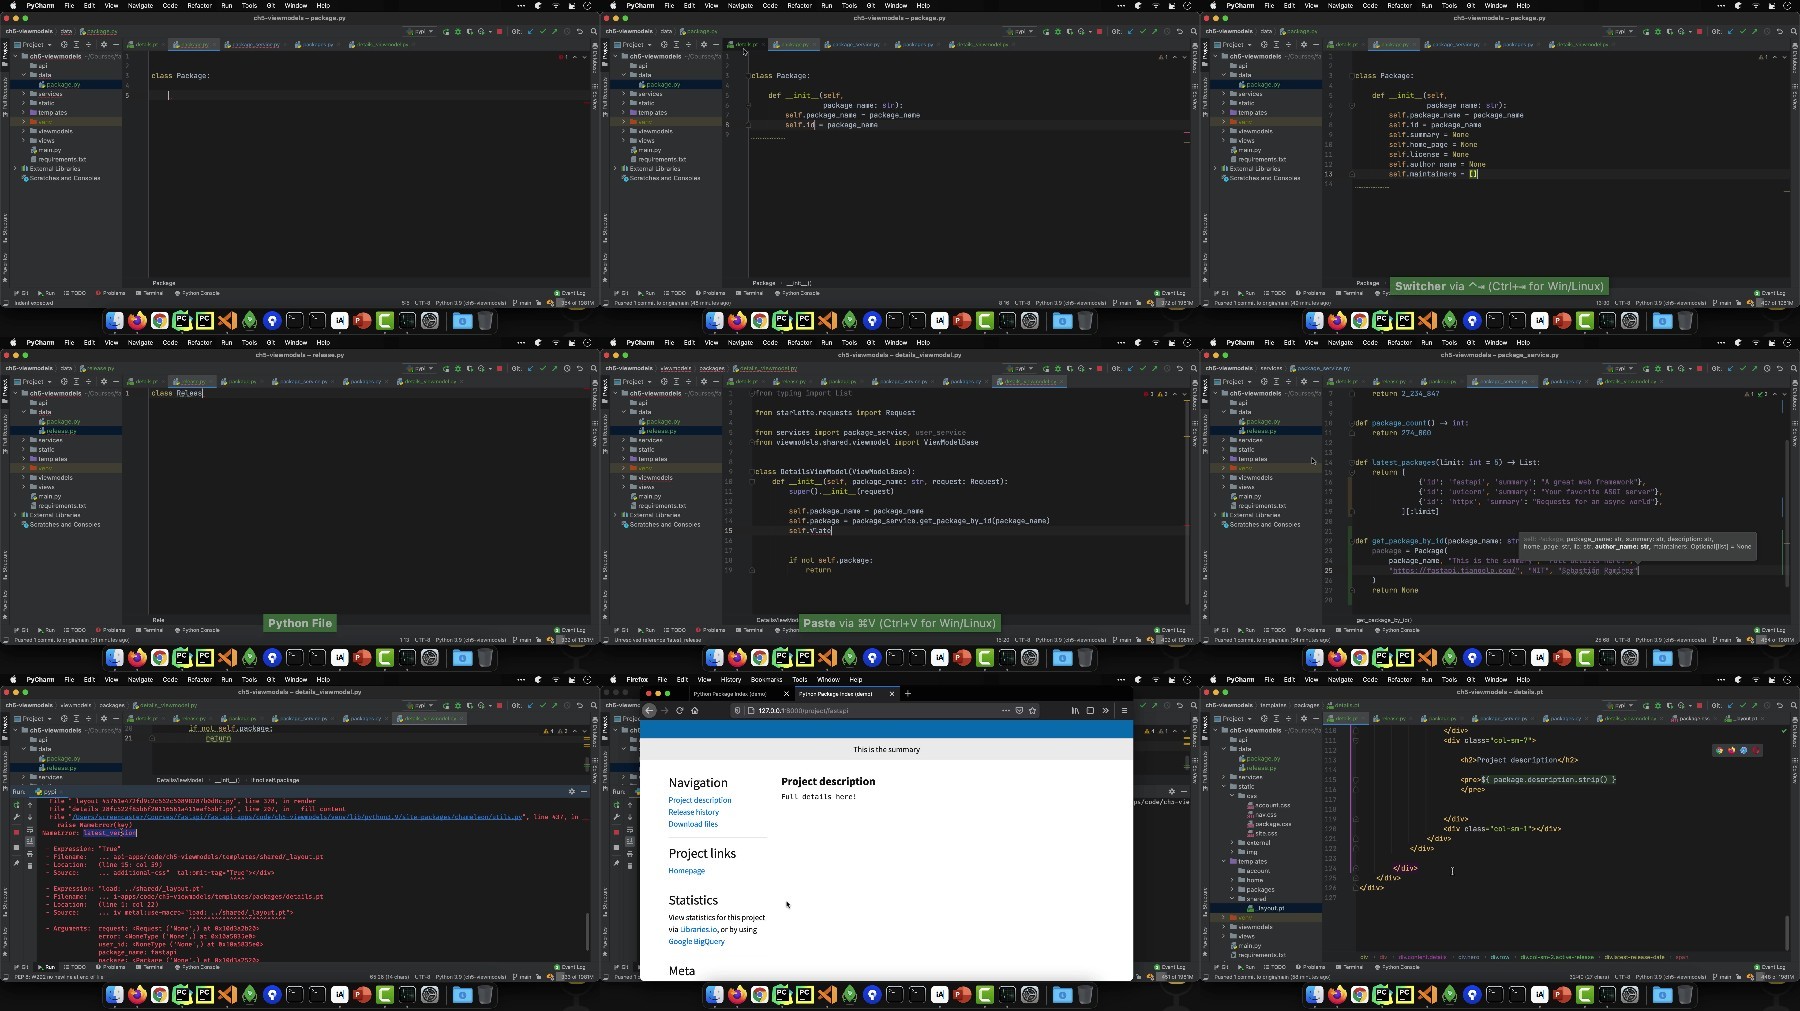1800x1011 pixels.
Task: Start debug bug icon in the release.py window toolbar
Action: coord(458,368)
